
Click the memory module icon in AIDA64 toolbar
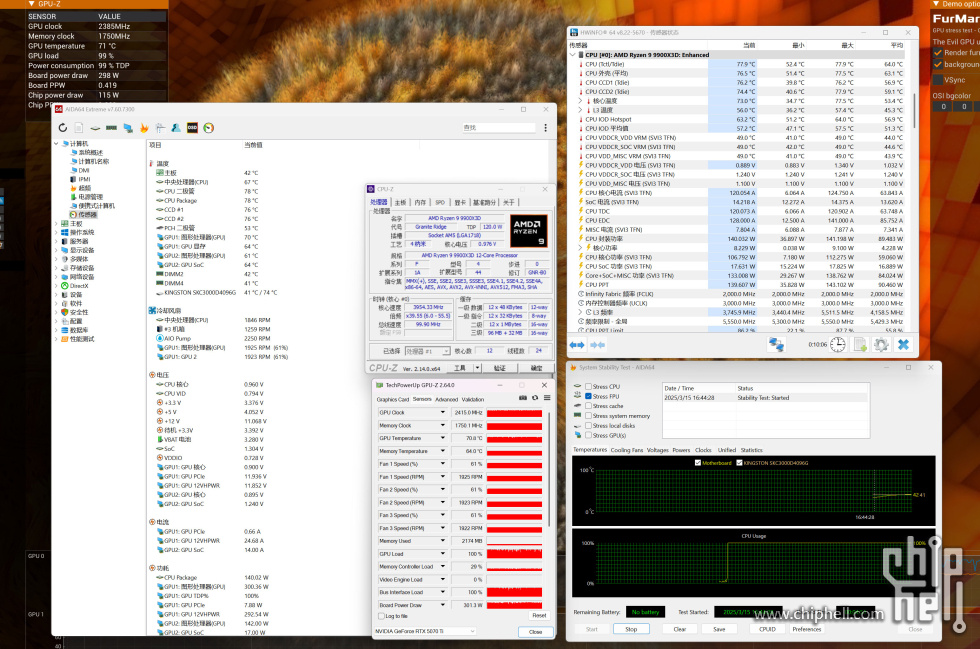(111, 128)
